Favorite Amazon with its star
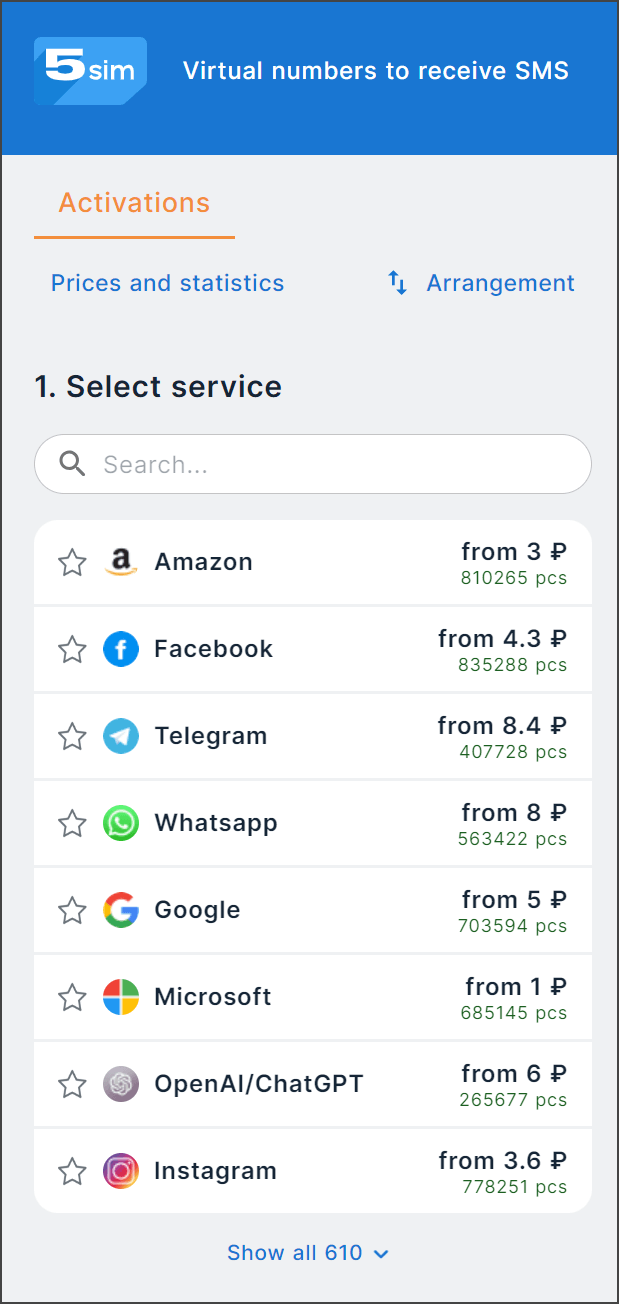The width and height of the screenshot is (619, 1304). [72, 563]
